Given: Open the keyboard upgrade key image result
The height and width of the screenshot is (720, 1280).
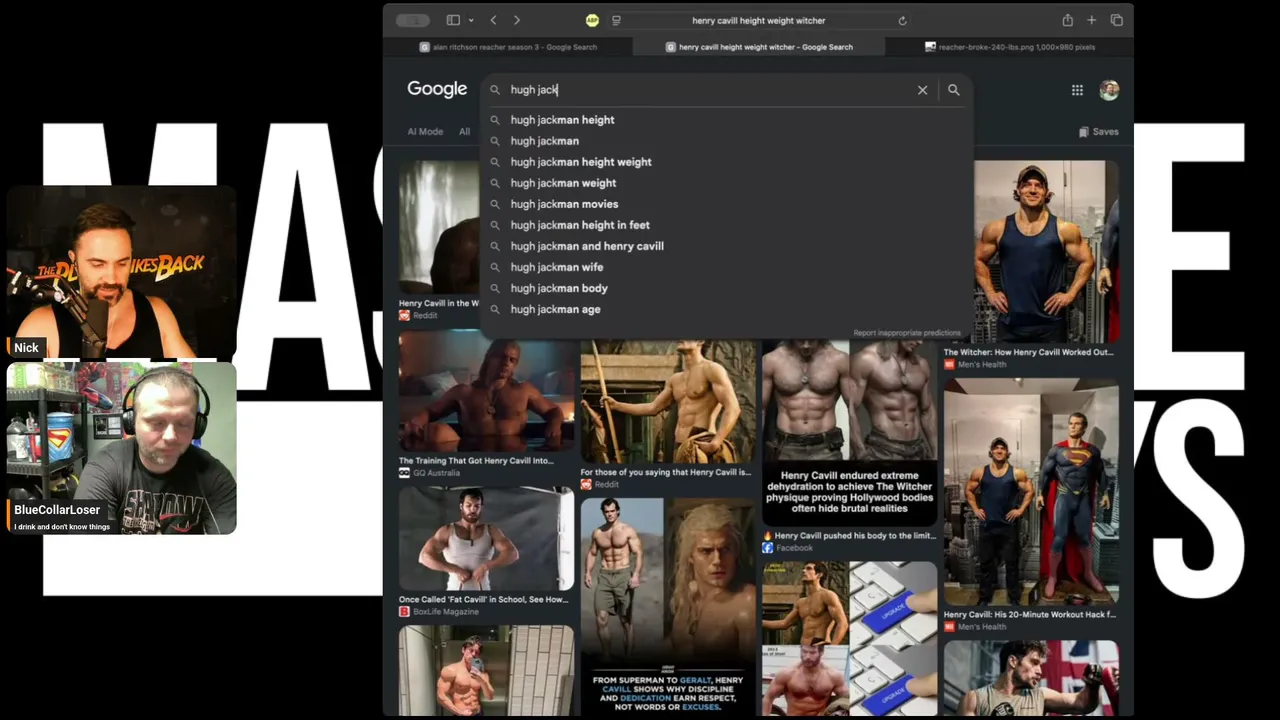Looking at the screenshot, I should [850, 638].
